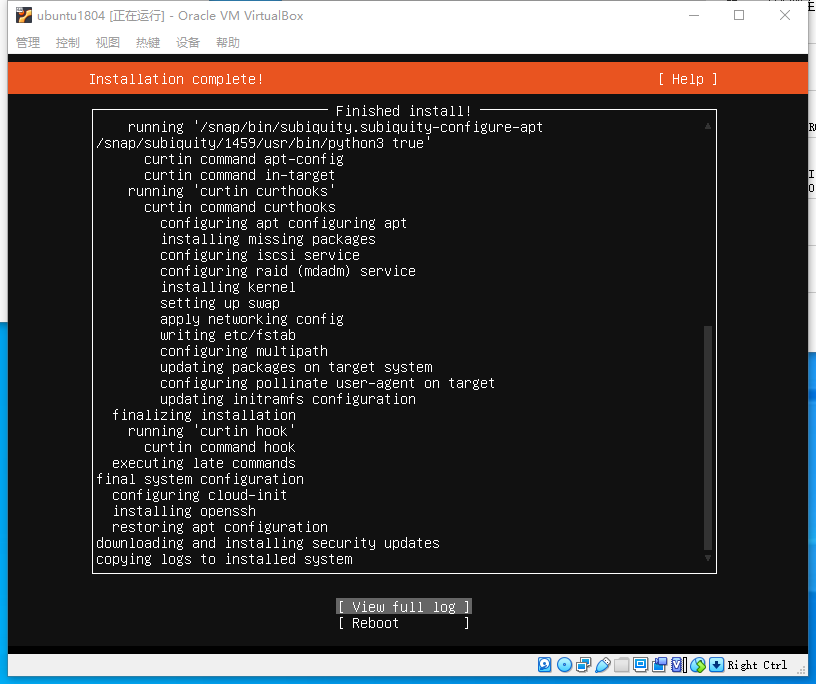Open the 视图 menu
This screenshot has height=684, width=816.
click(107, 42)
